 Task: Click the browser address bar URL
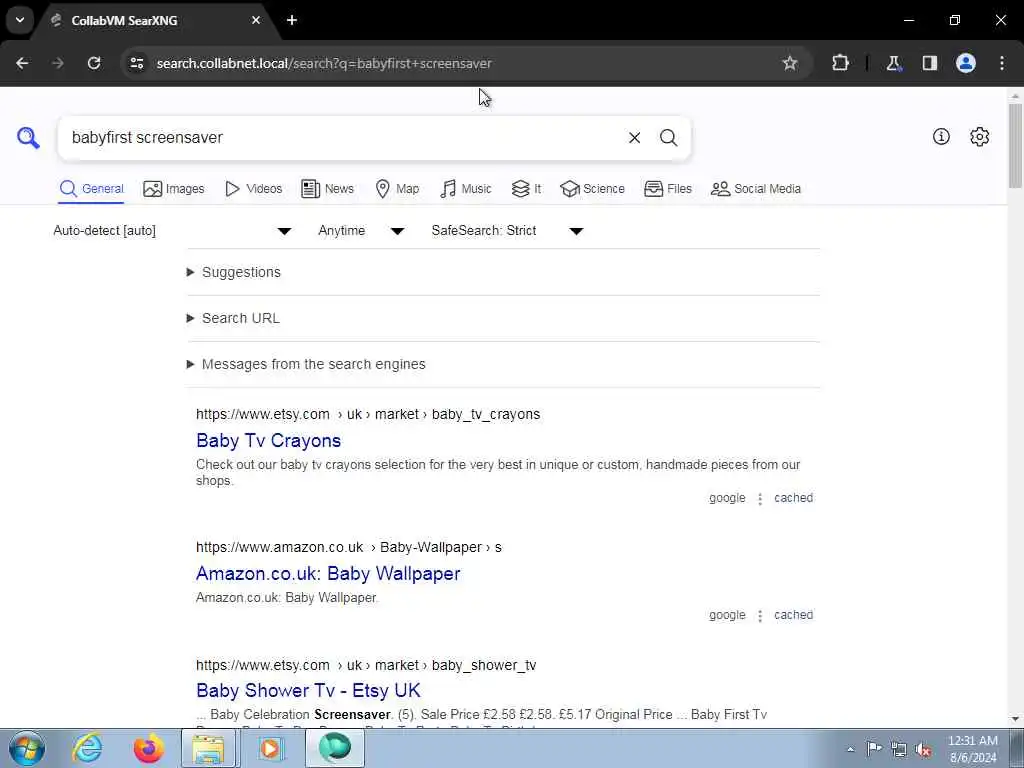pyautogui.click(x=324, y=63)
